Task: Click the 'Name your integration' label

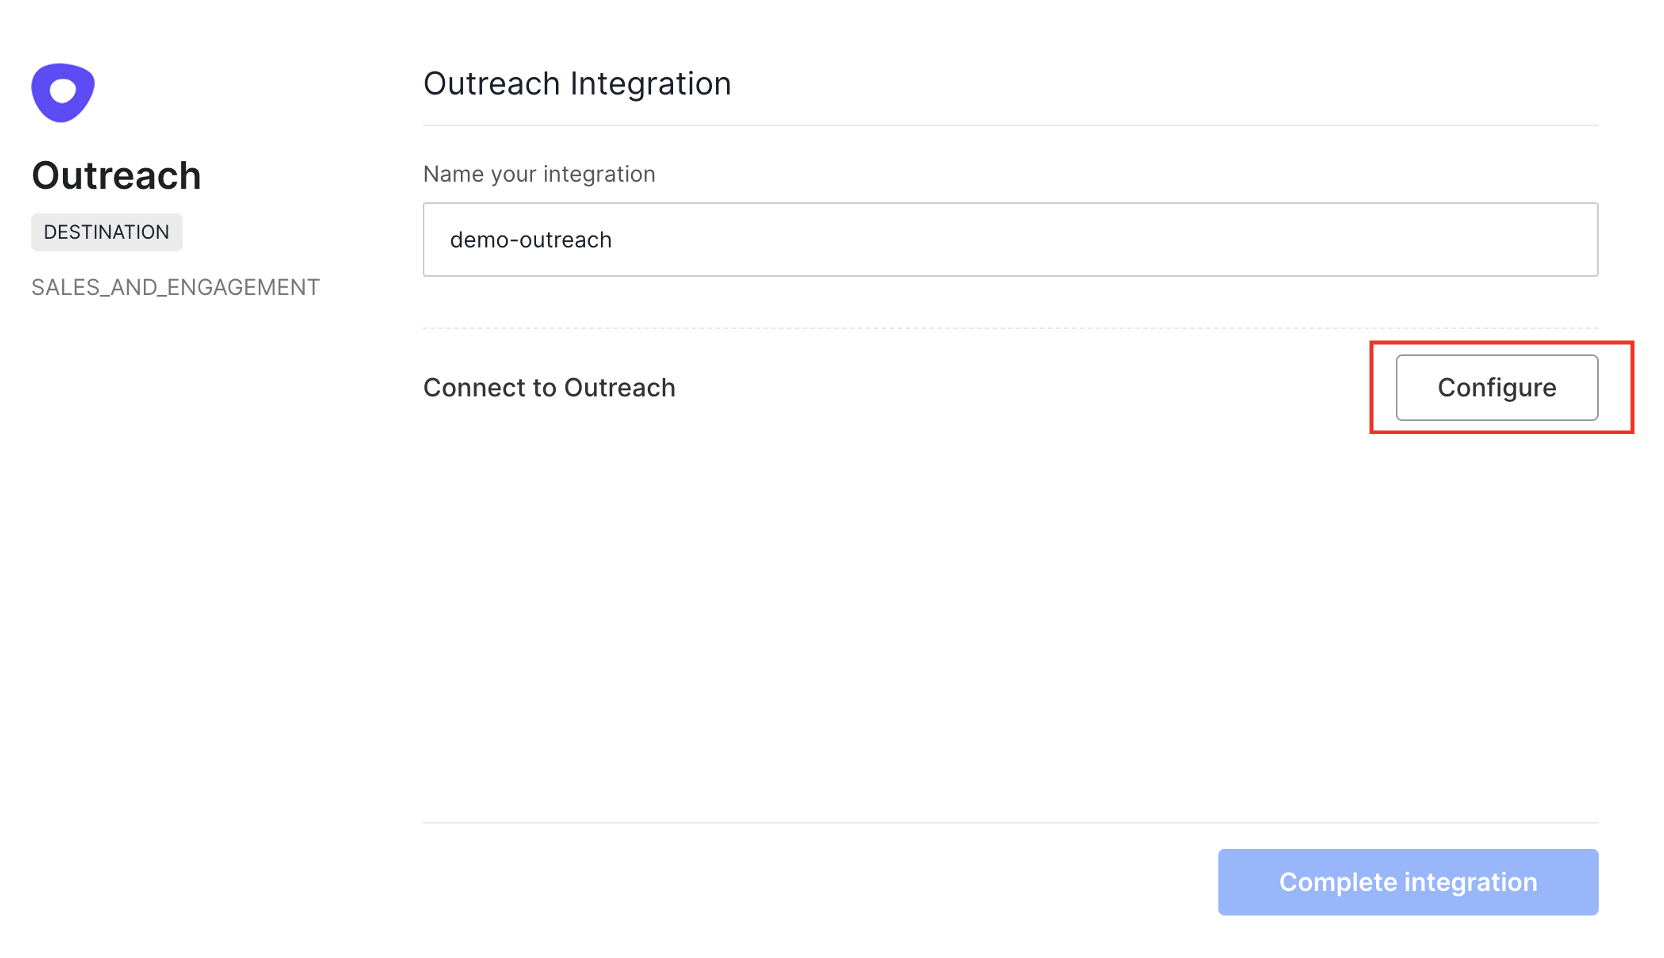Action: point(539,174)
